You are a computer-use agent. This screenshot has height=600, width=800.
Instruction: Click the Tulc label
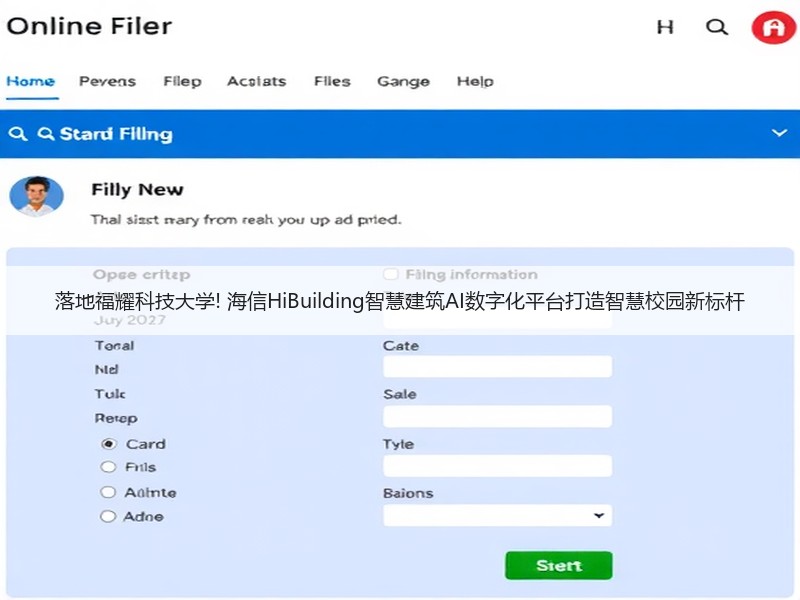tap(110, 394)
